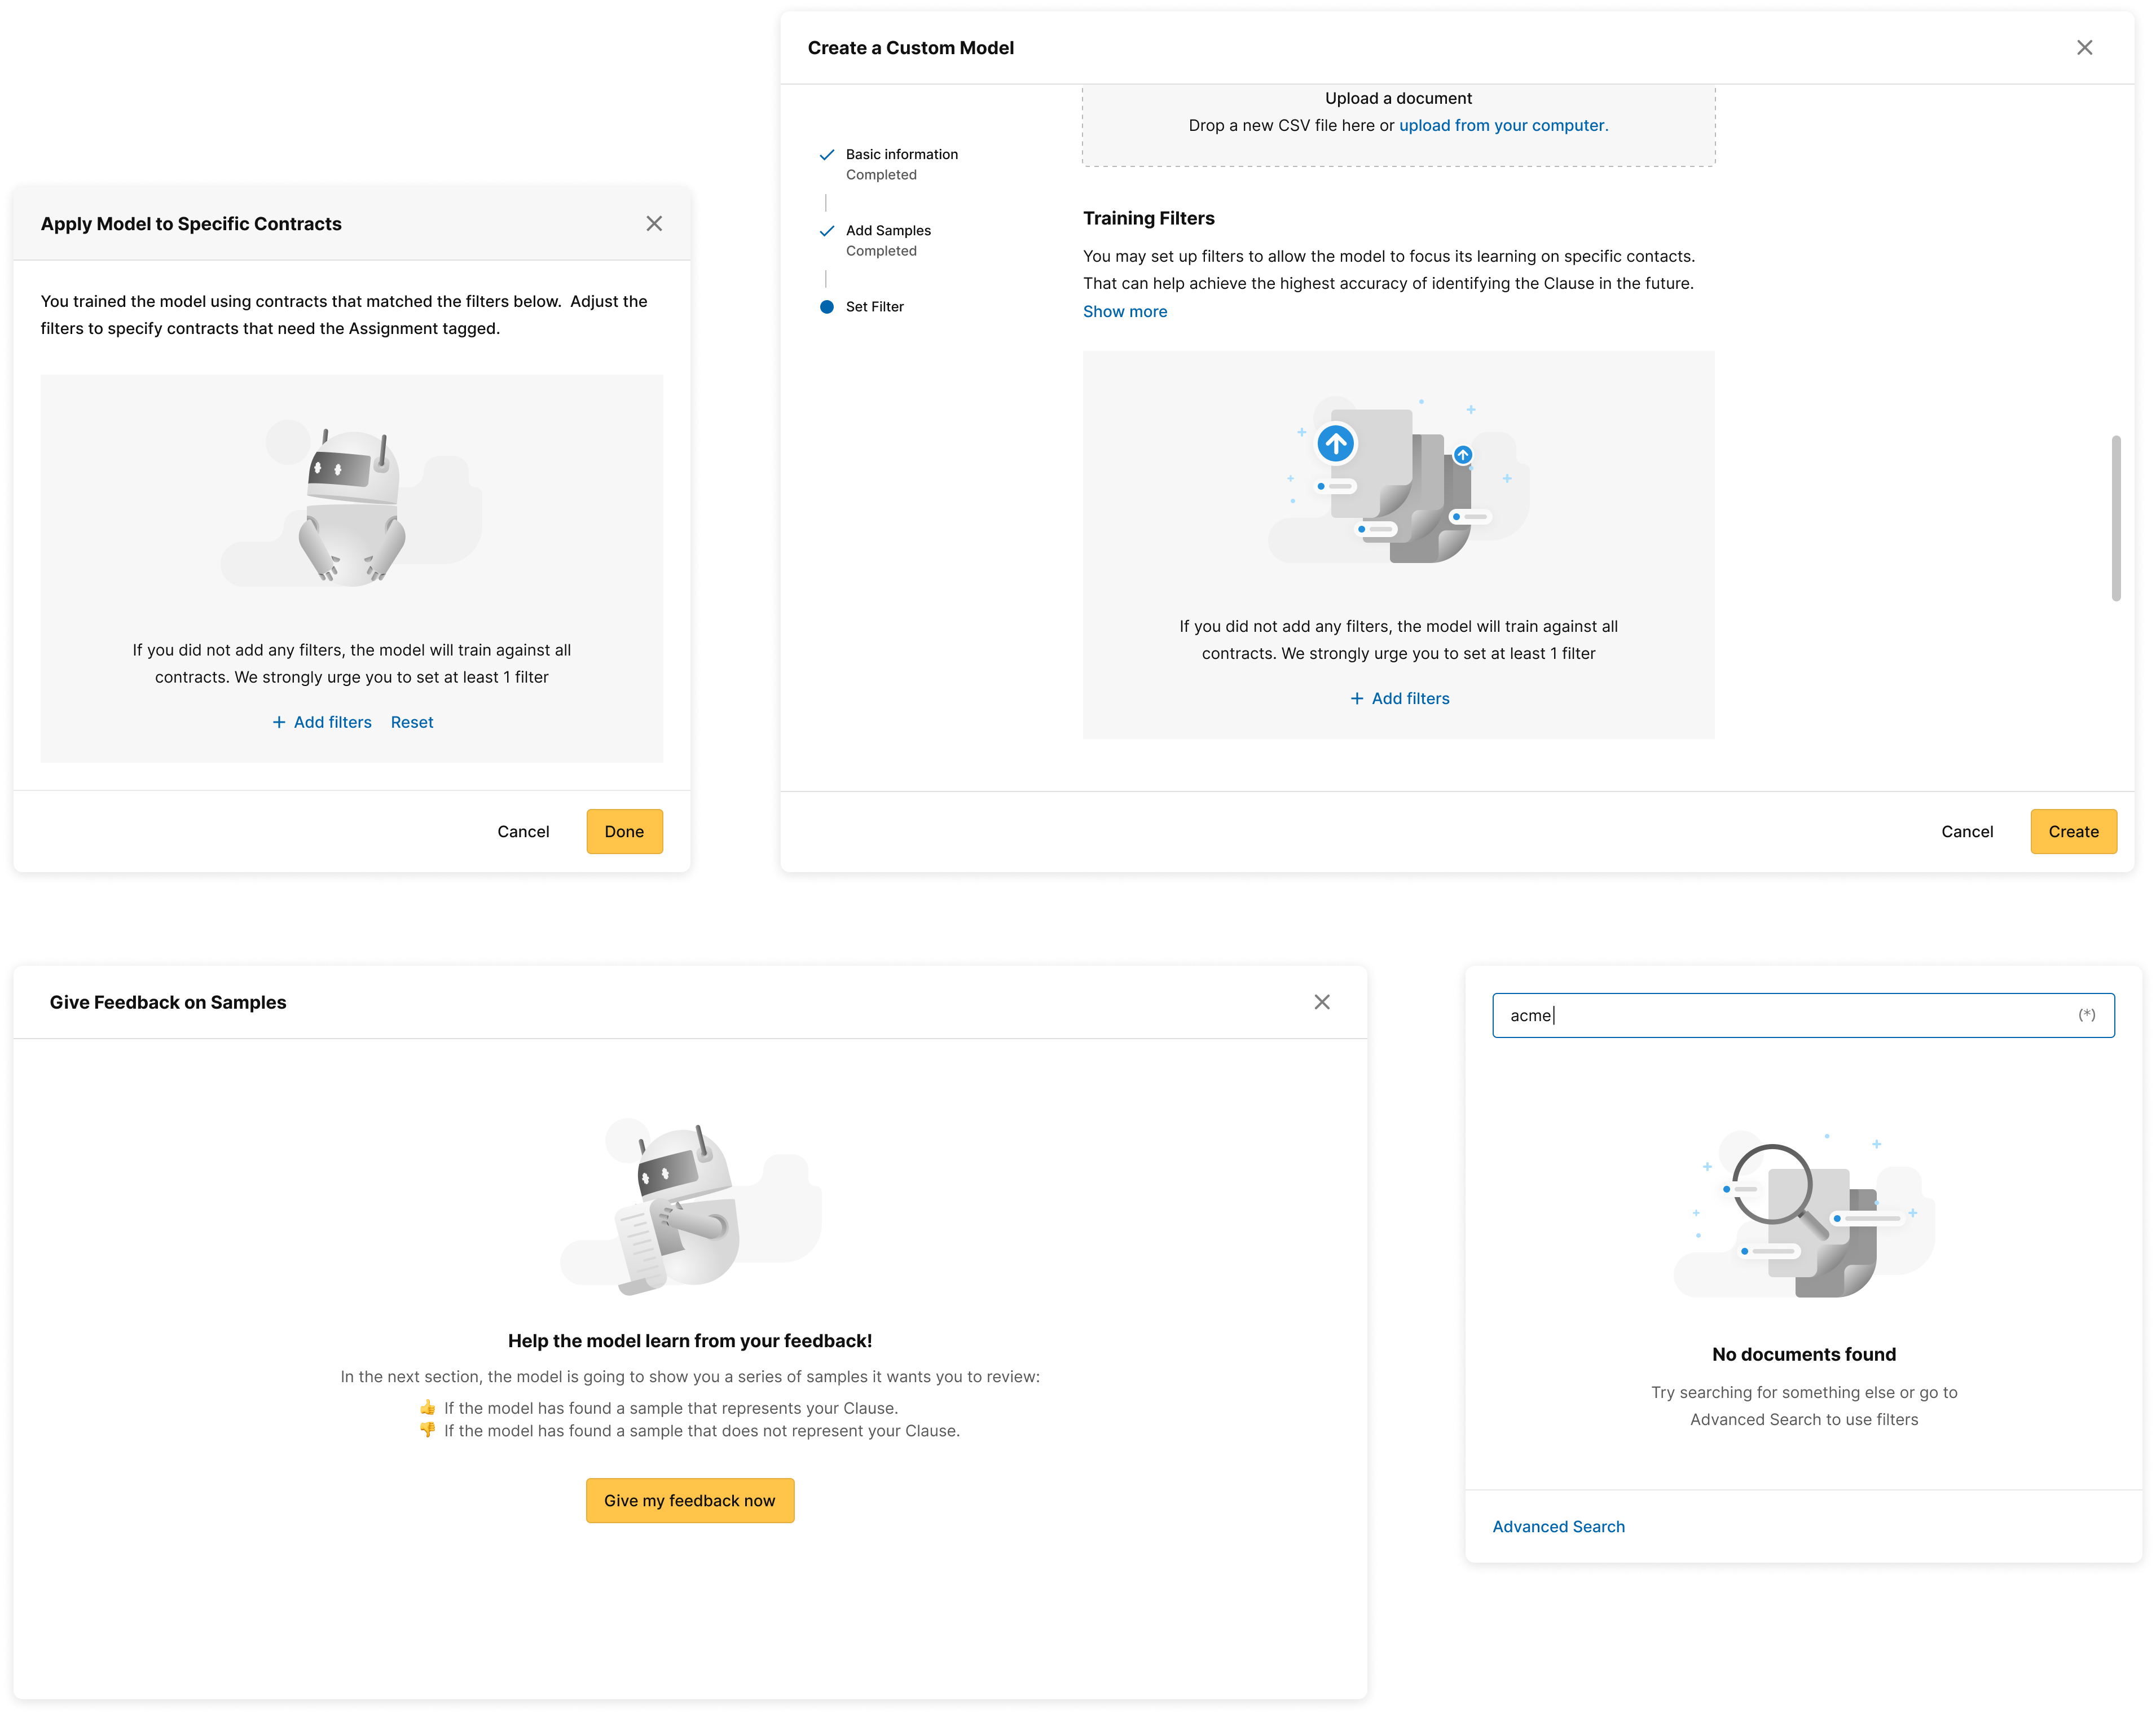
Task: Click the blue upload arrow illustration icon
Action: coord(1335,443)
